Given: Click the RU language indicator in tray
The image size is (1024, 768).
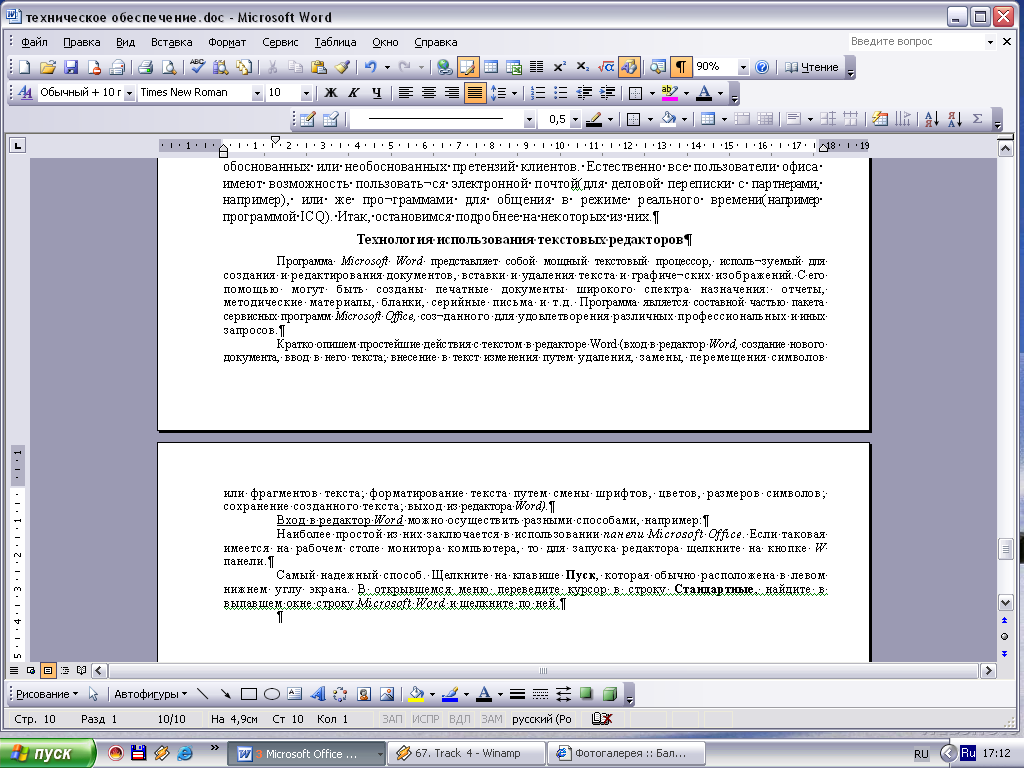Looking at the screenshot, I should point(921,754).
